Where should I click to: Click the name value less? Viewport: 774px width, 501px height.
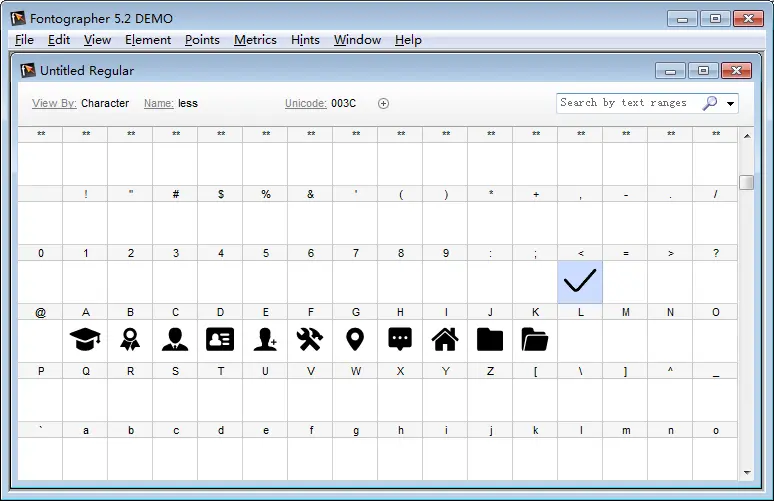tap(188, 103)
